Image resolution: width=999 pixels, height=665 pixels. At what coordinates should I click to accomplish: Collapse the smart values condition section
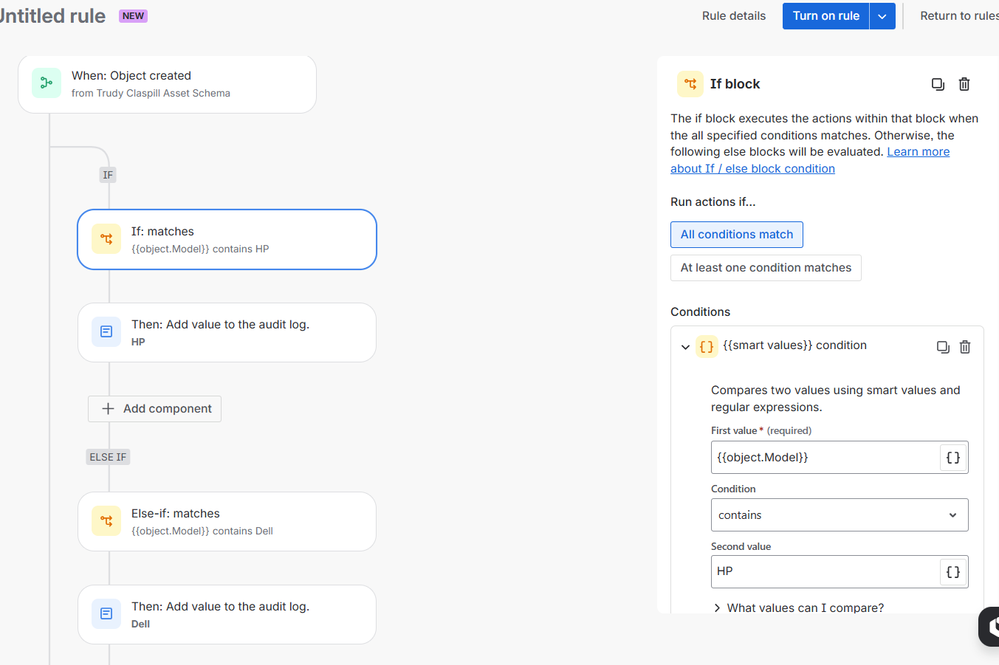[685, 347]
